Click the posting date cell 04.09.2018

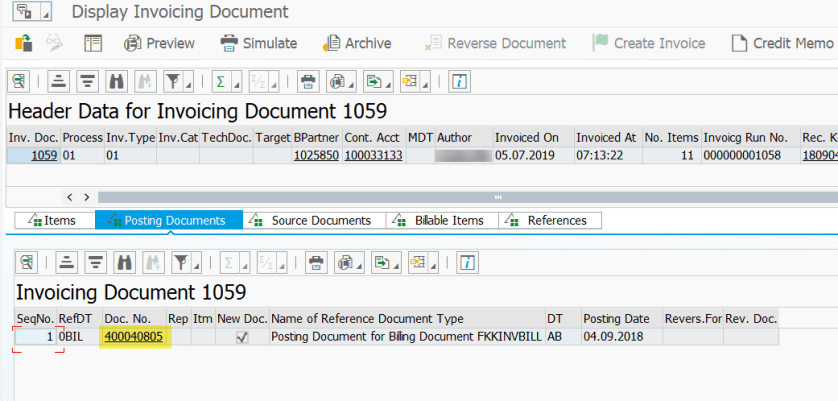622,337
